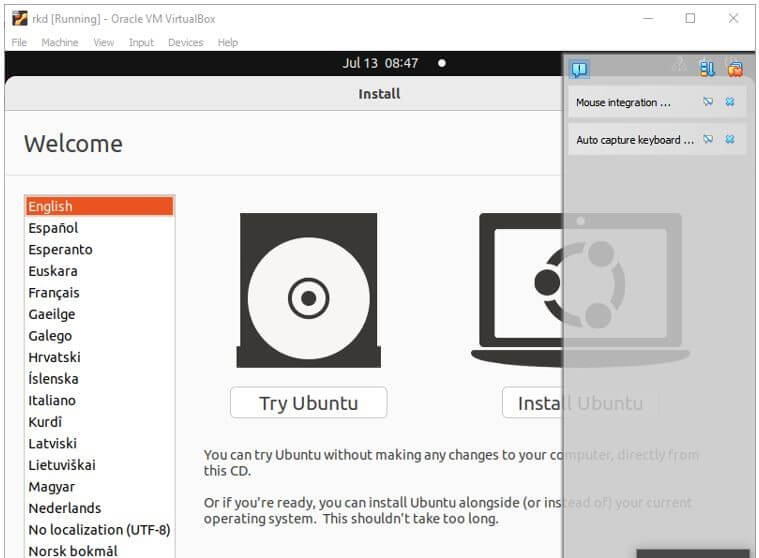759x558 pixels.
Task: Click the delete all notifications icon
Action: point(735,69)
